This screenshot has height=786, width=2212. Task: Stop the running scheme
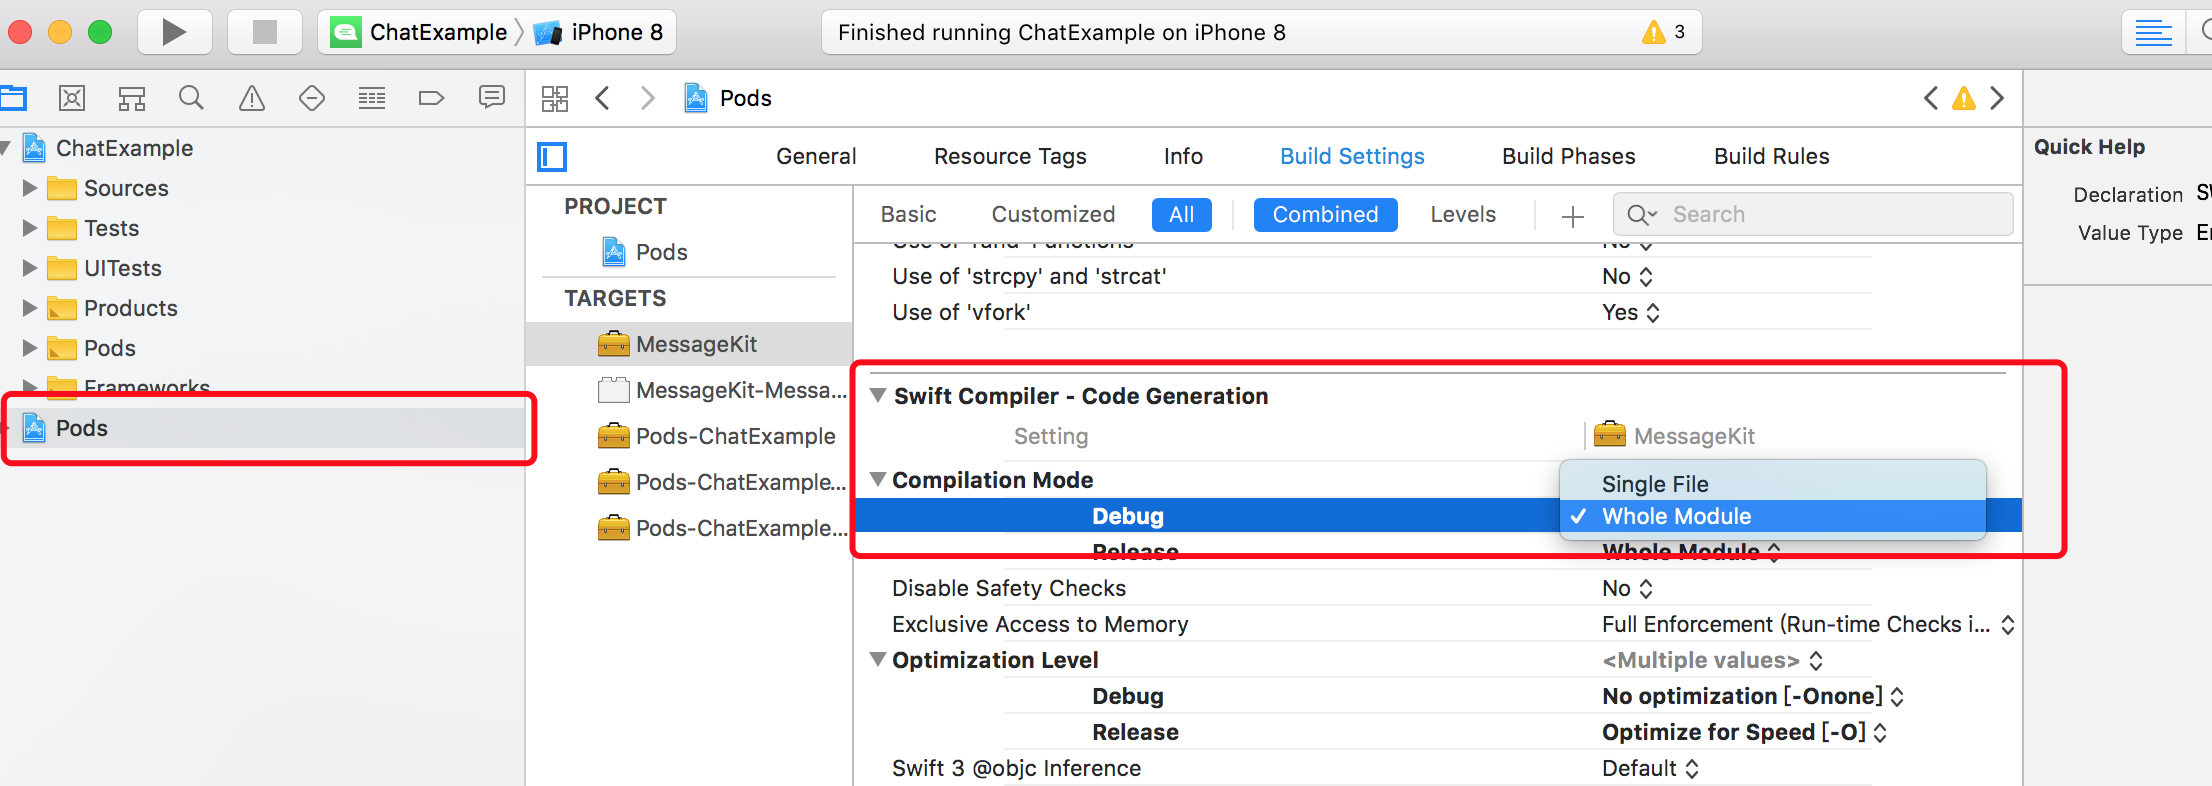(x=265, y=32)
